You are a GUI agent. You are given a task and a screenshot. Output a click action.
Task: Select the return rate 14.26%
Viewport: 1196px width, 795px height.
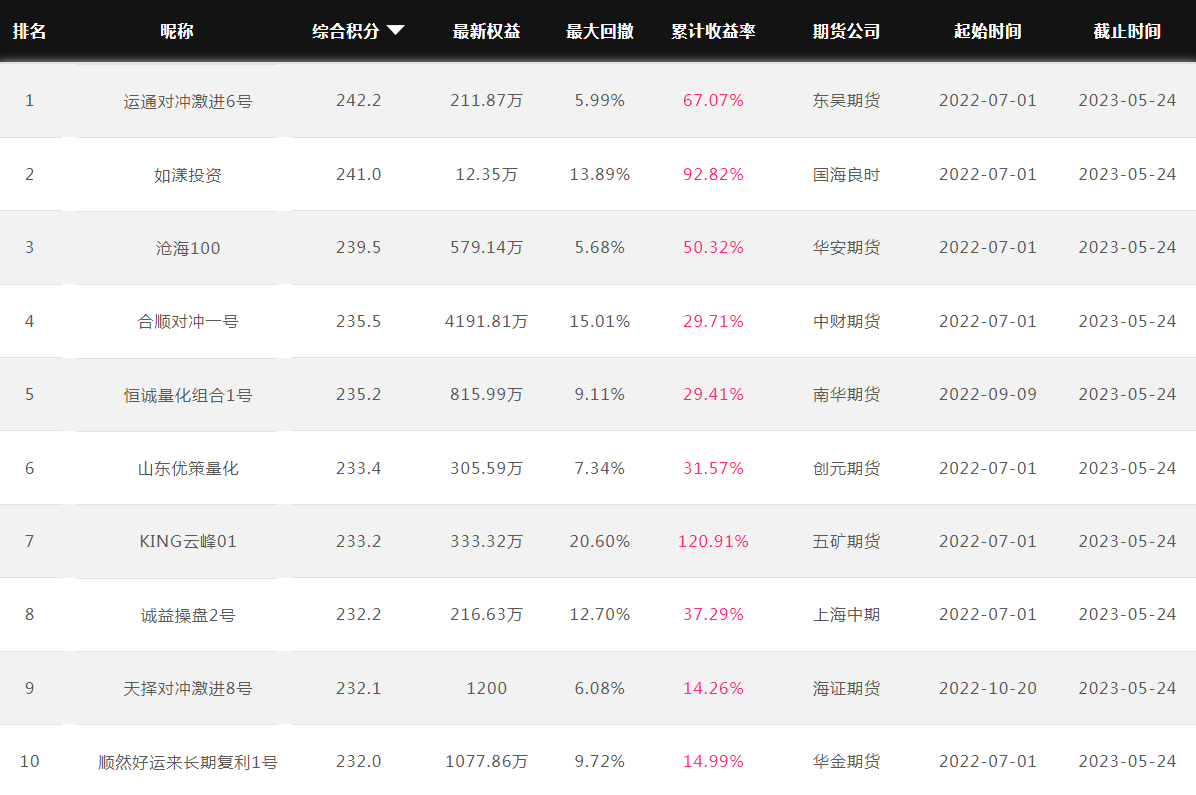point(713,688)
